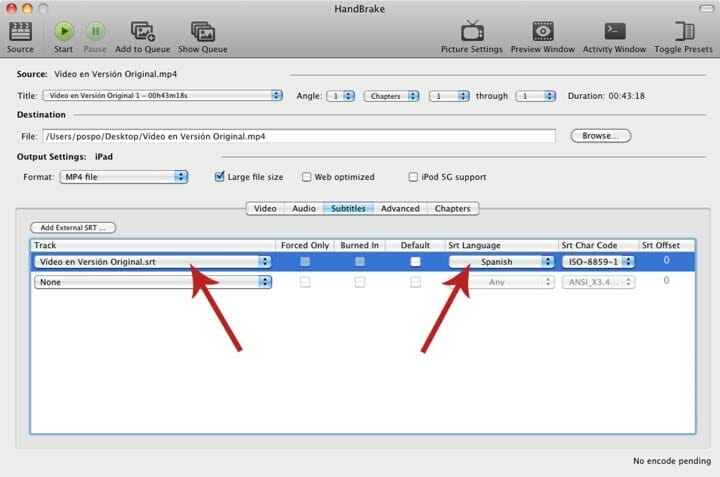Click the Srt Offset column header

(667, 245)
